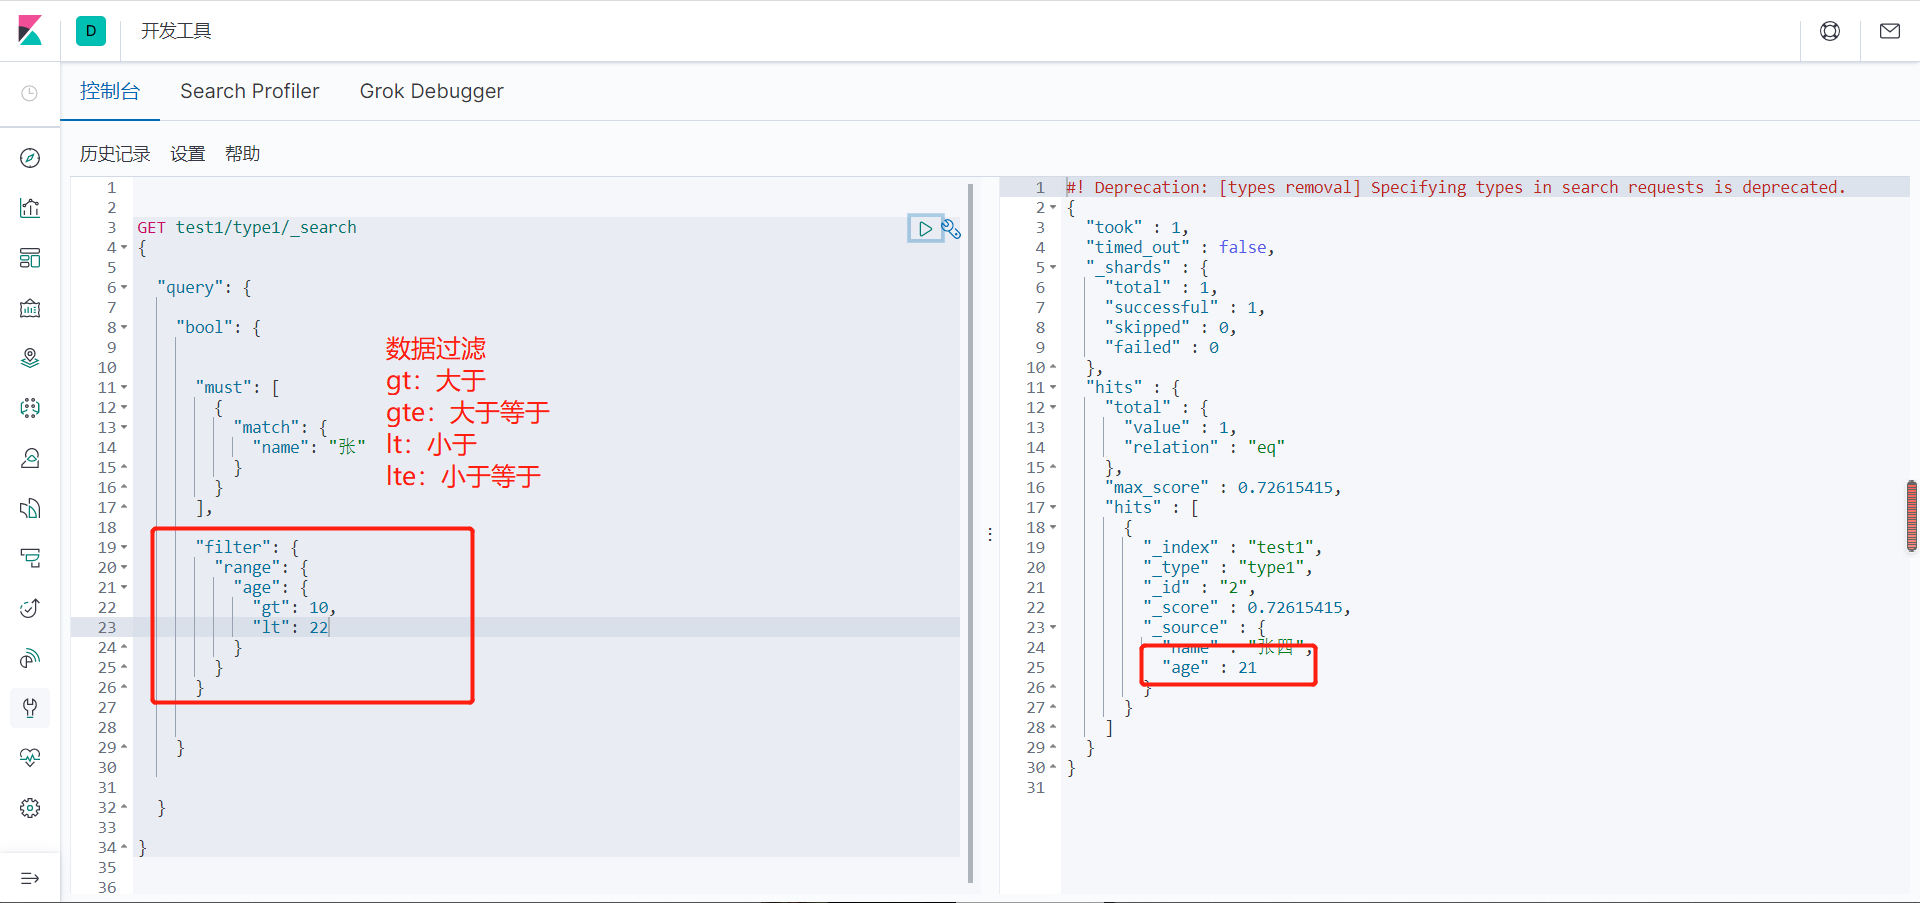Open recently viewed clock icon

(30, 93)
